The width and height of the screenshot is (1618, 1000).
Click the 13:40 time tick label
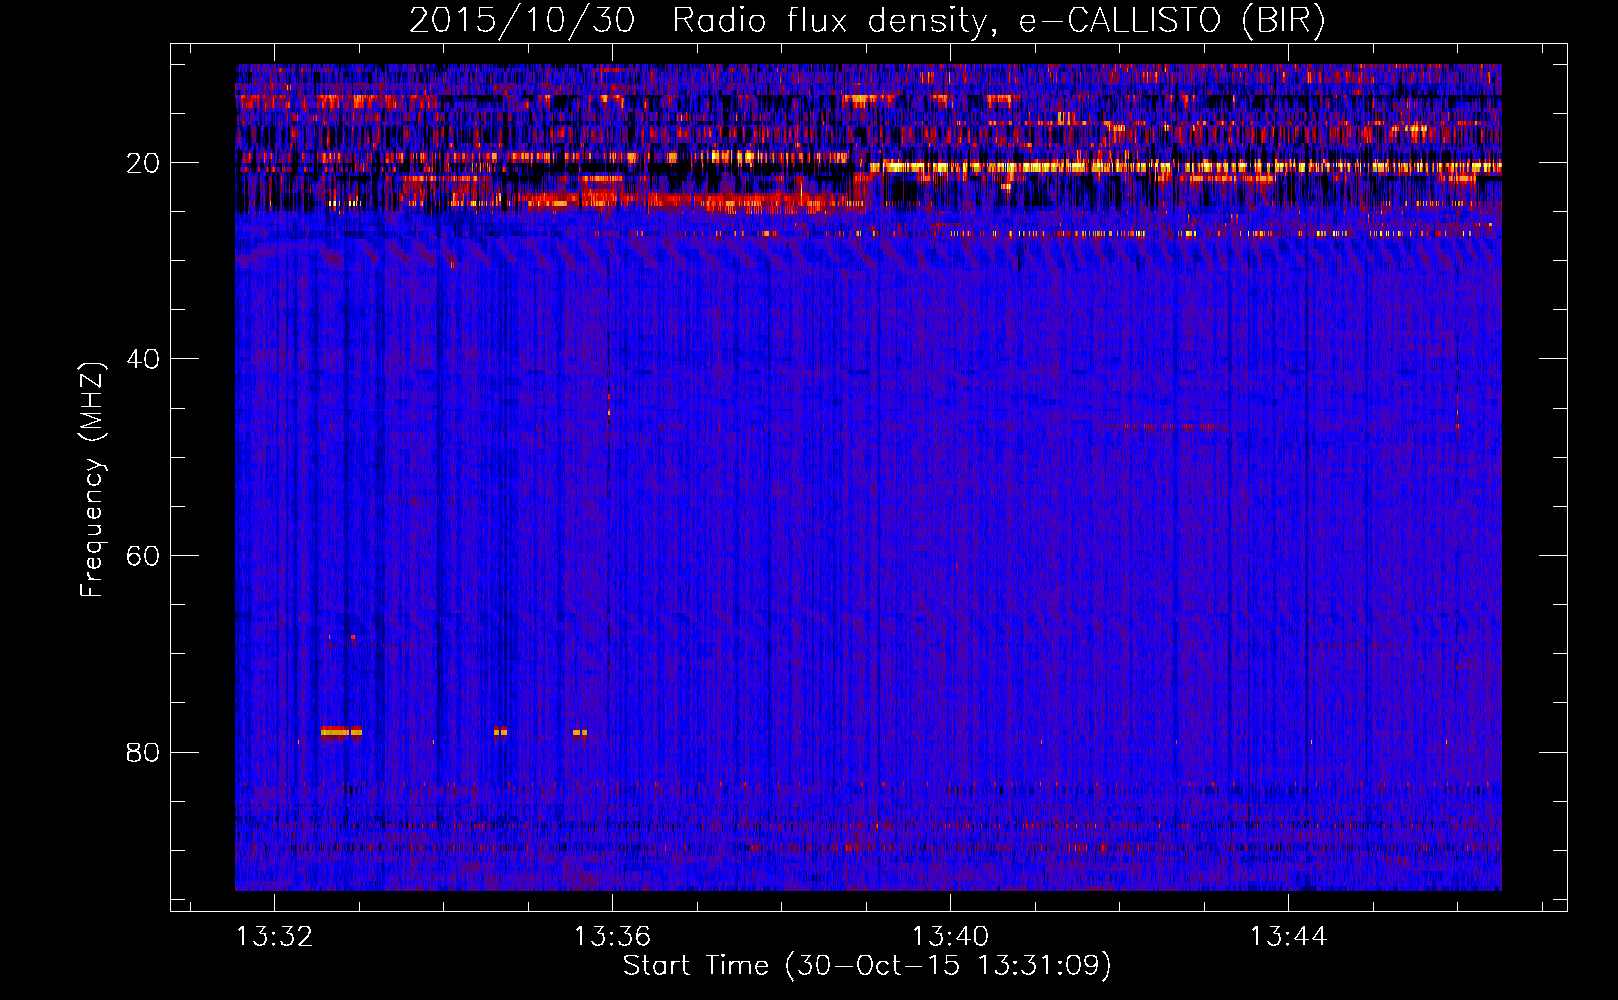[x=950, y=936]
